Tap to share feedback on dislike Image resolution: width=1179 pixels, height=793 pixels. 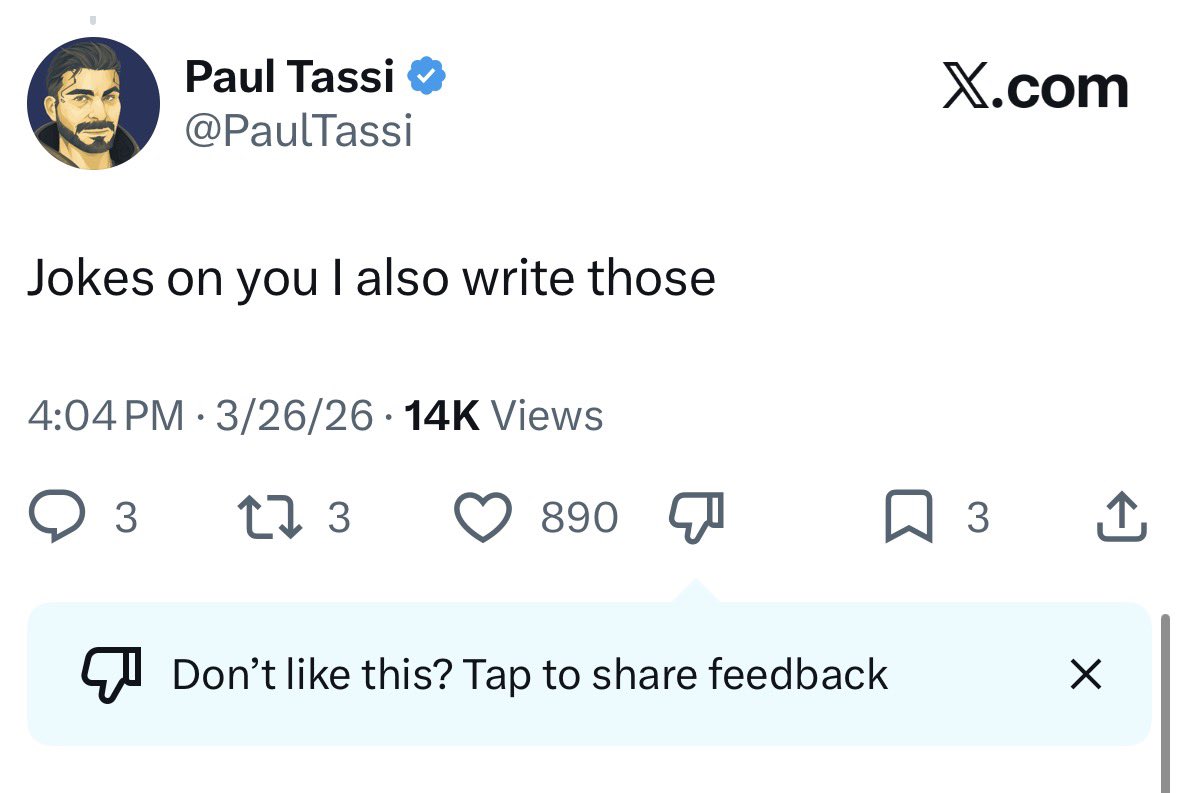click(x=530, y=674)
